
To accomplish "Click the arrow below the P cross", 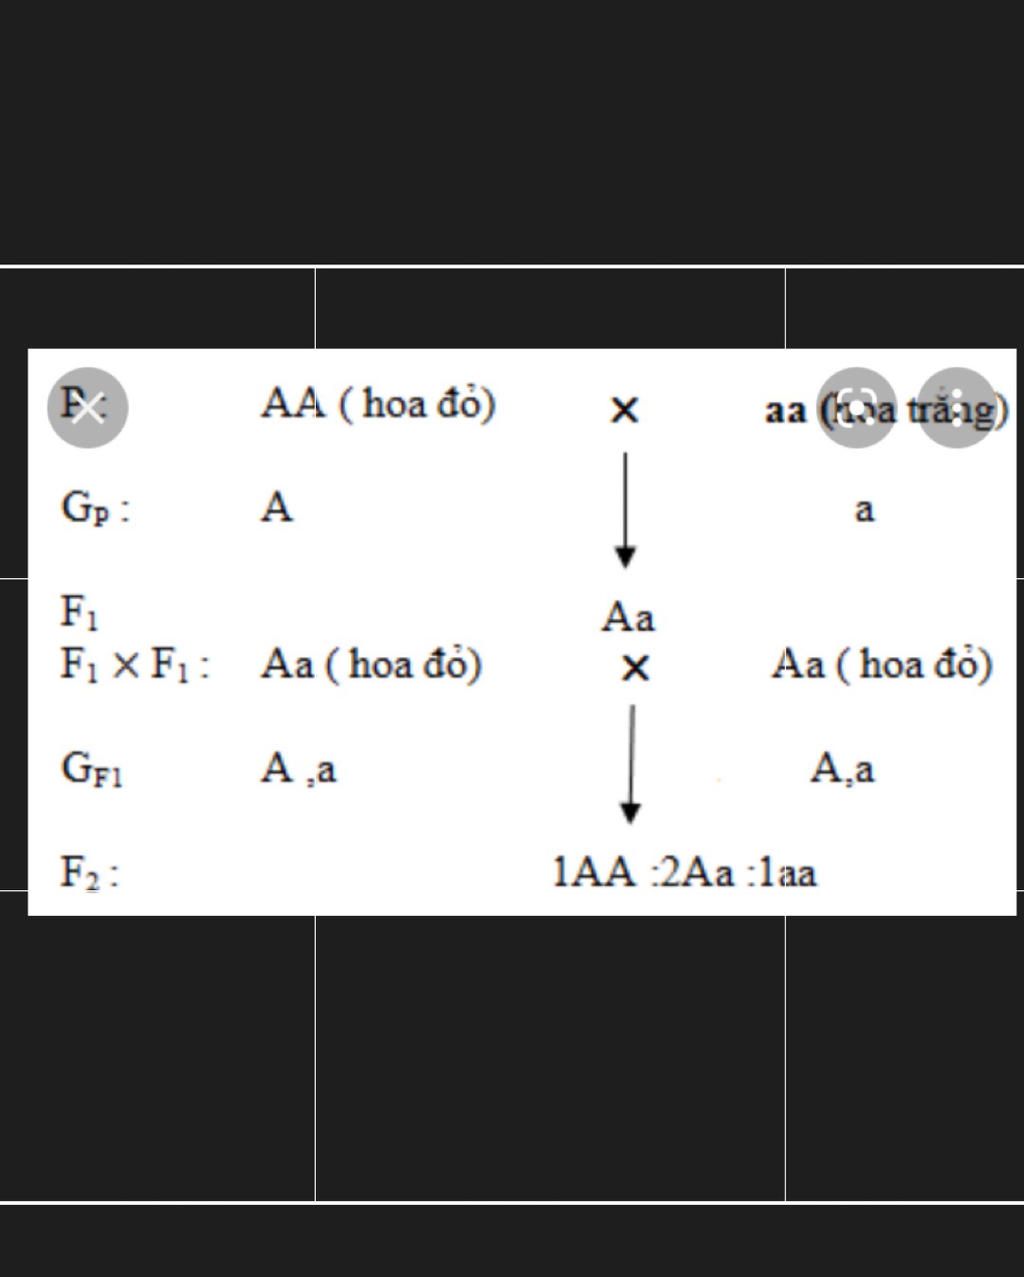I will click(x=625, y=510).
